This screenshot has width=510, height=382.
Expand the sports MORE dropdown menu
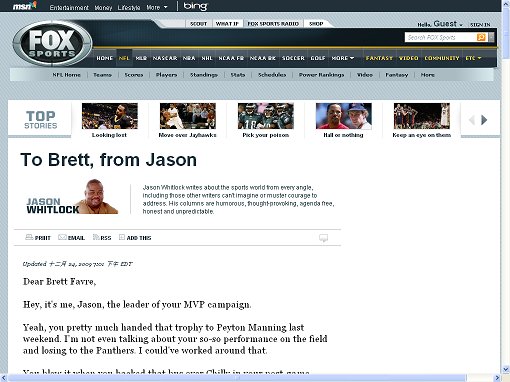pyautogui.click(x=342, y=58)
